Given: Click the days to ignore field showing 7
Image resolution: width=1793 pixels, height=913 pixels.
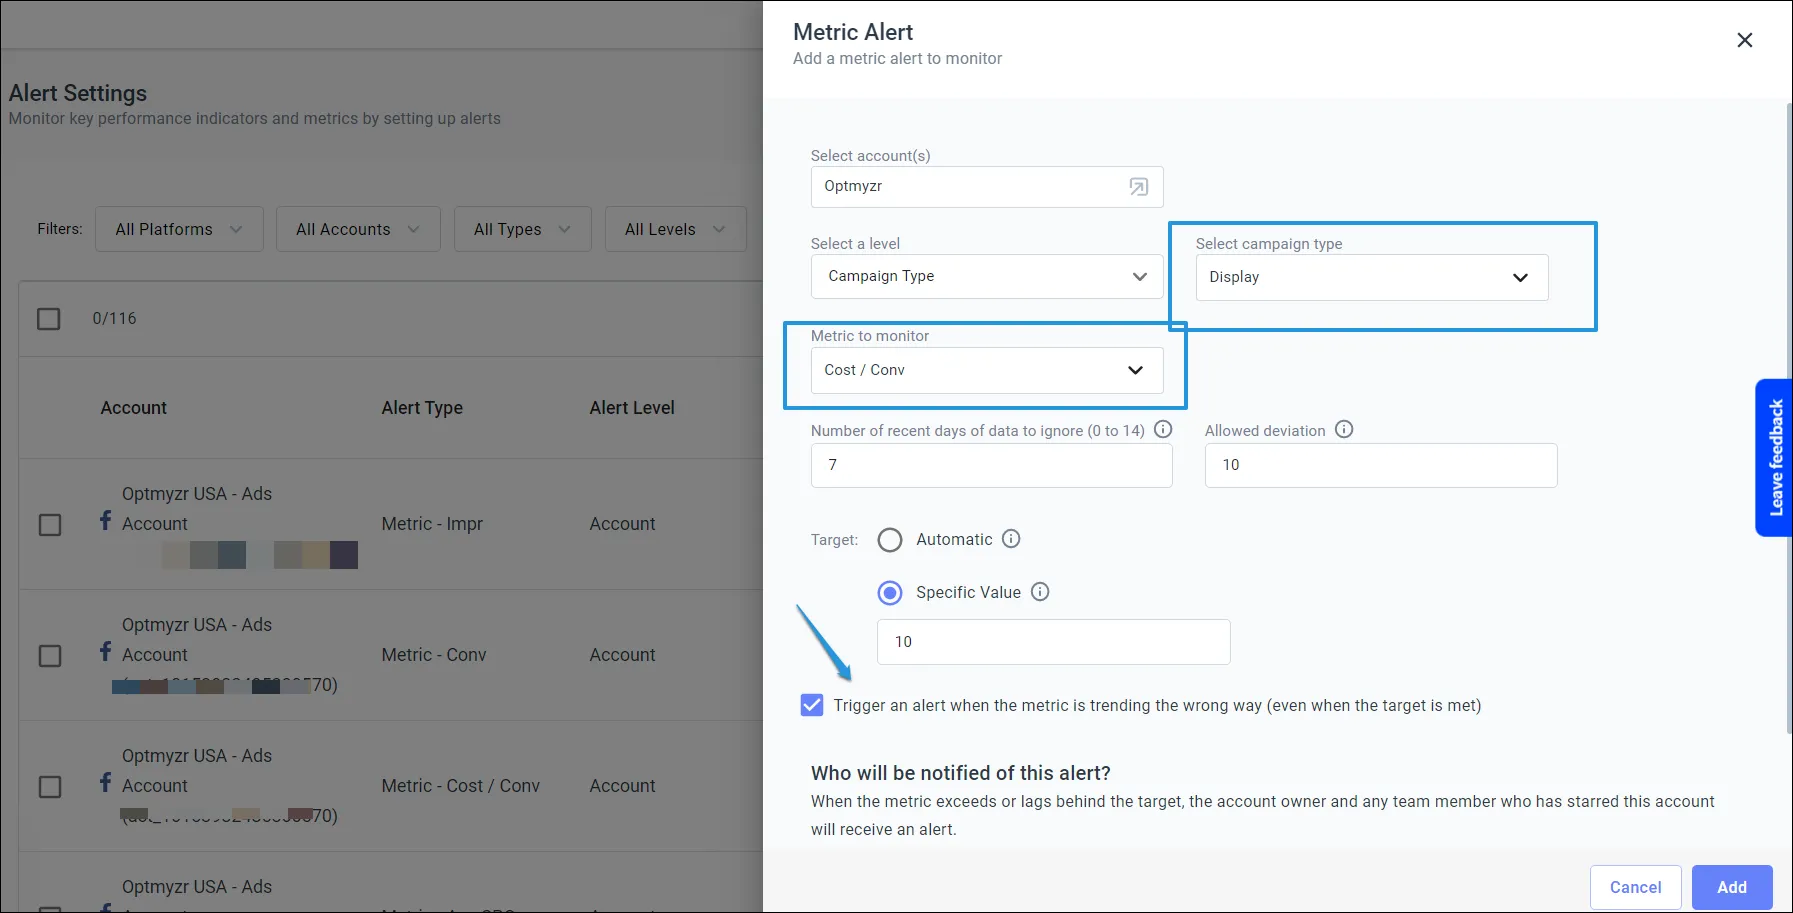Looking at the screenshot, I should click(991, 465).
